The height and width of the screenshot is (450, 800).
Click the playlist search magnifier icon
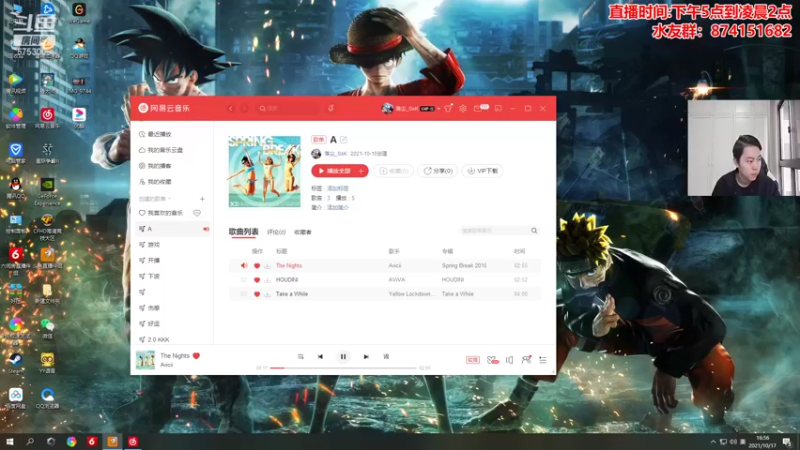pos(534,231)
